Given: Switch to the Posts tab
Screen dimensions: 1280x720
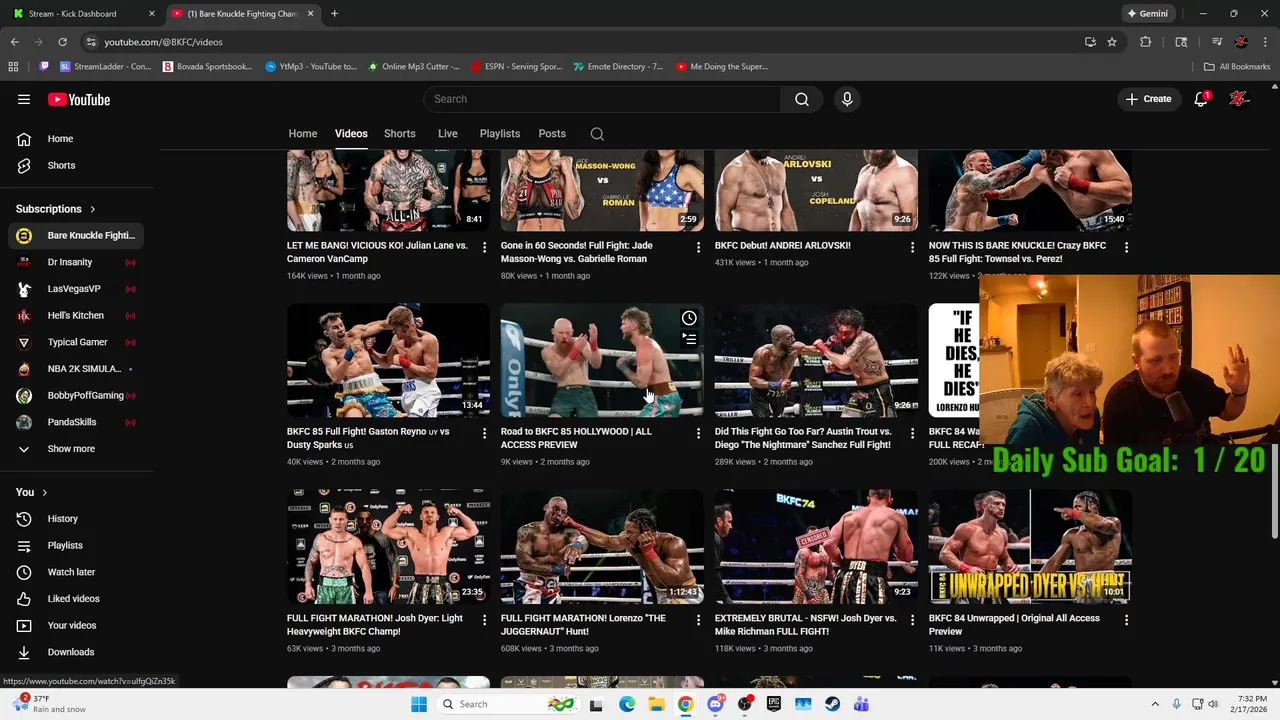Looking at the screenshot, I should [x=552, y=134].
